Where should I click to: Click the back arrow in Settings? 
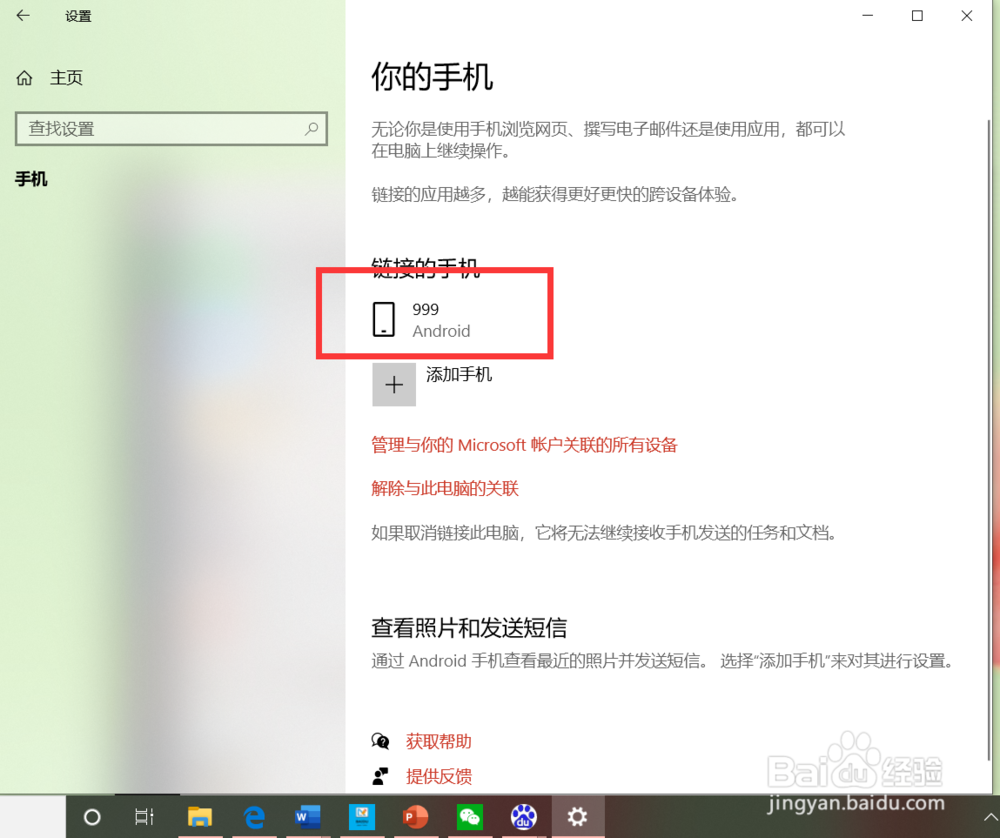[22, 16]
